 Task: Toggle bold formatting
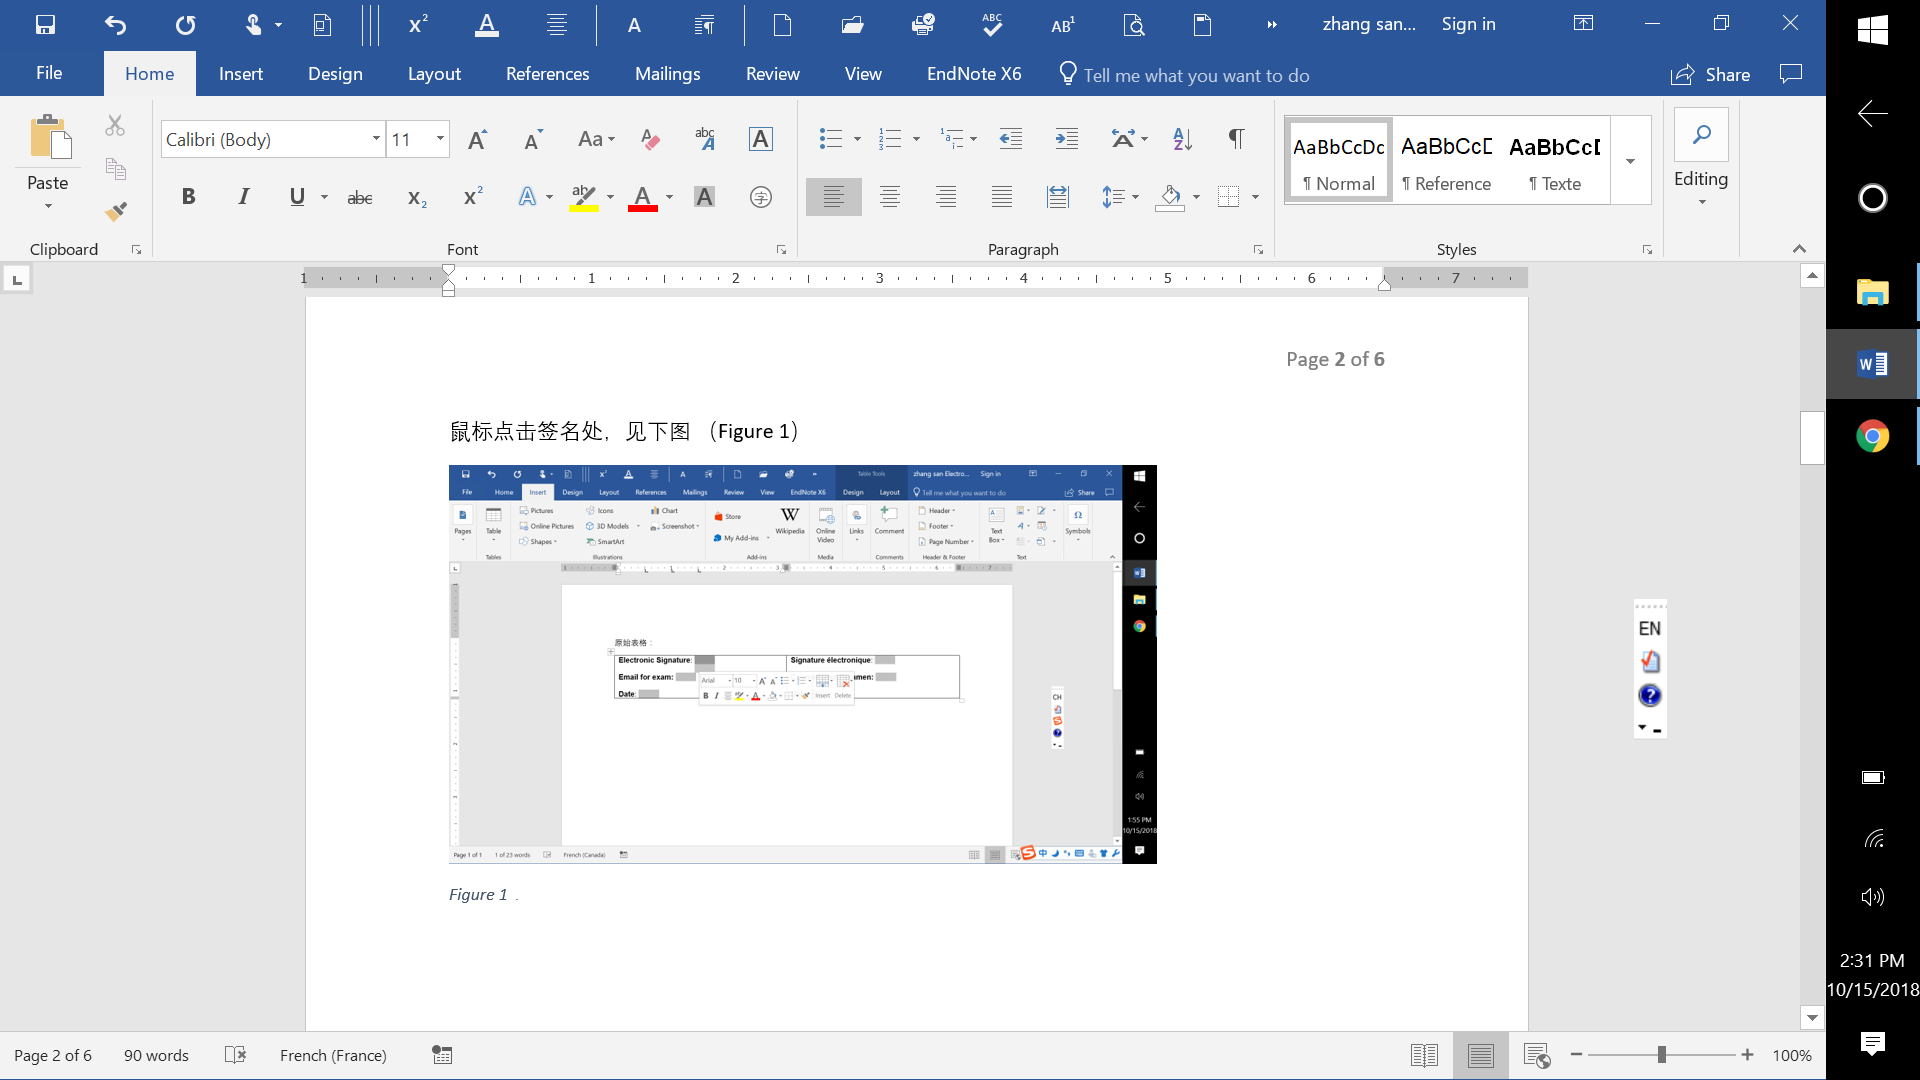pos(188,197)
